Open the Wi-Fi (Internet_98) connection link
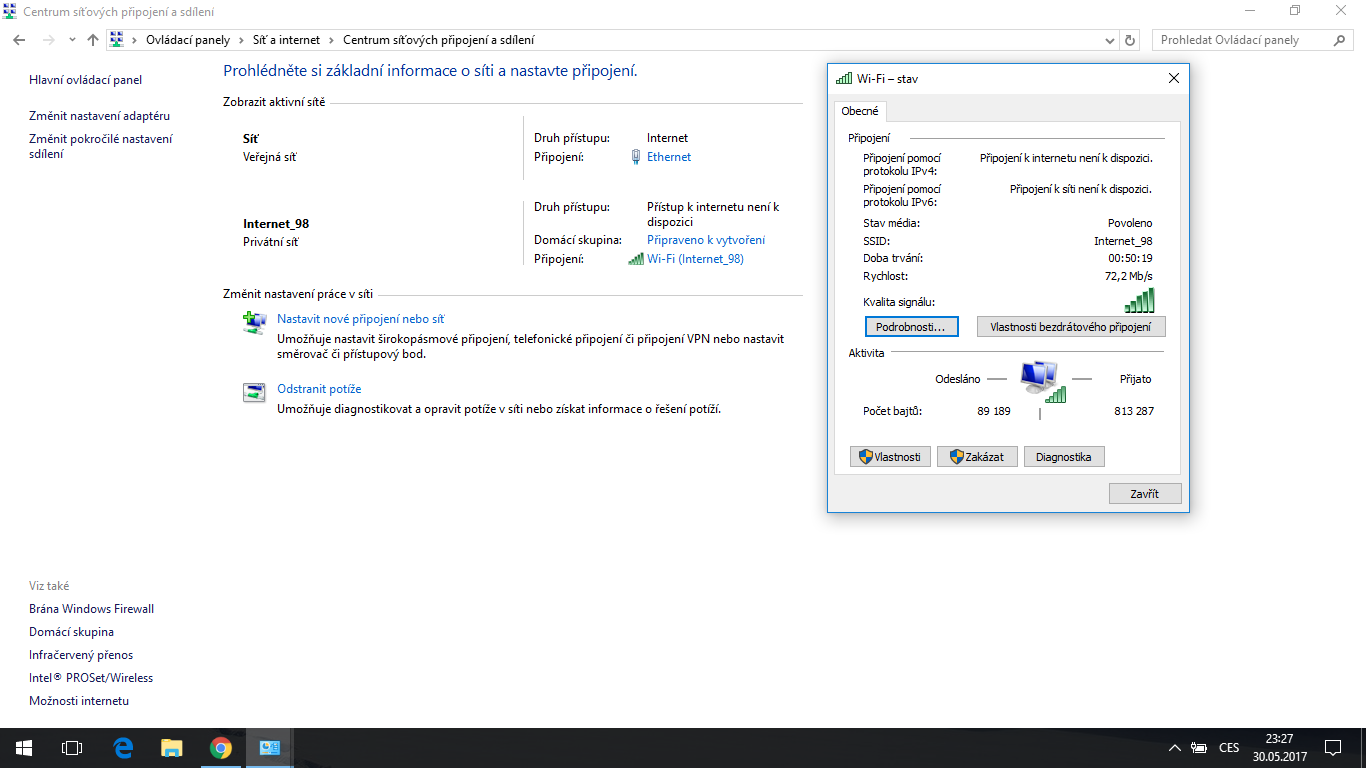The height and width of the screenshot is (768, 1366). click(x=695, y=259)
